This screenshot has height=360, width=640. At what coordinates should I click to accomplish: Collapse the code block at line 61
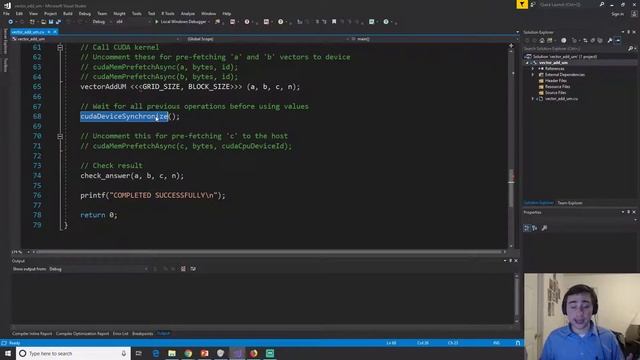click(x=60, y=47)
